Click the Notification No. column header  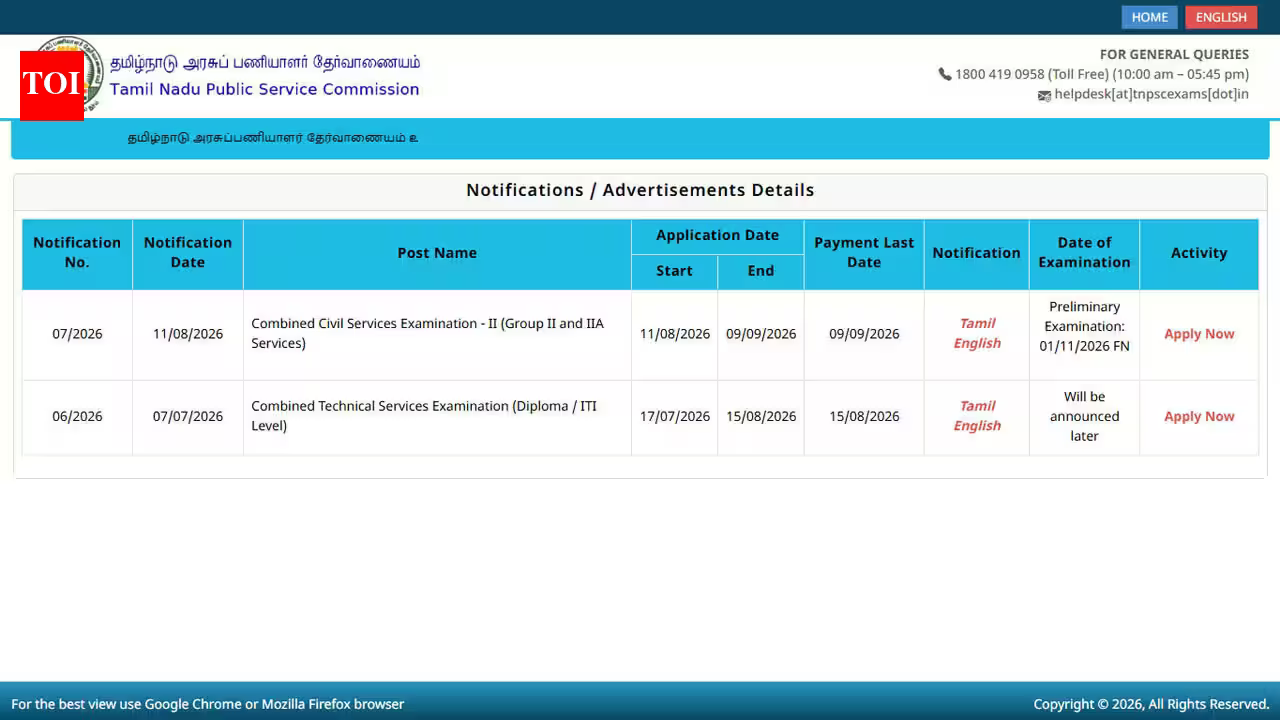click(x=77, y=252)
